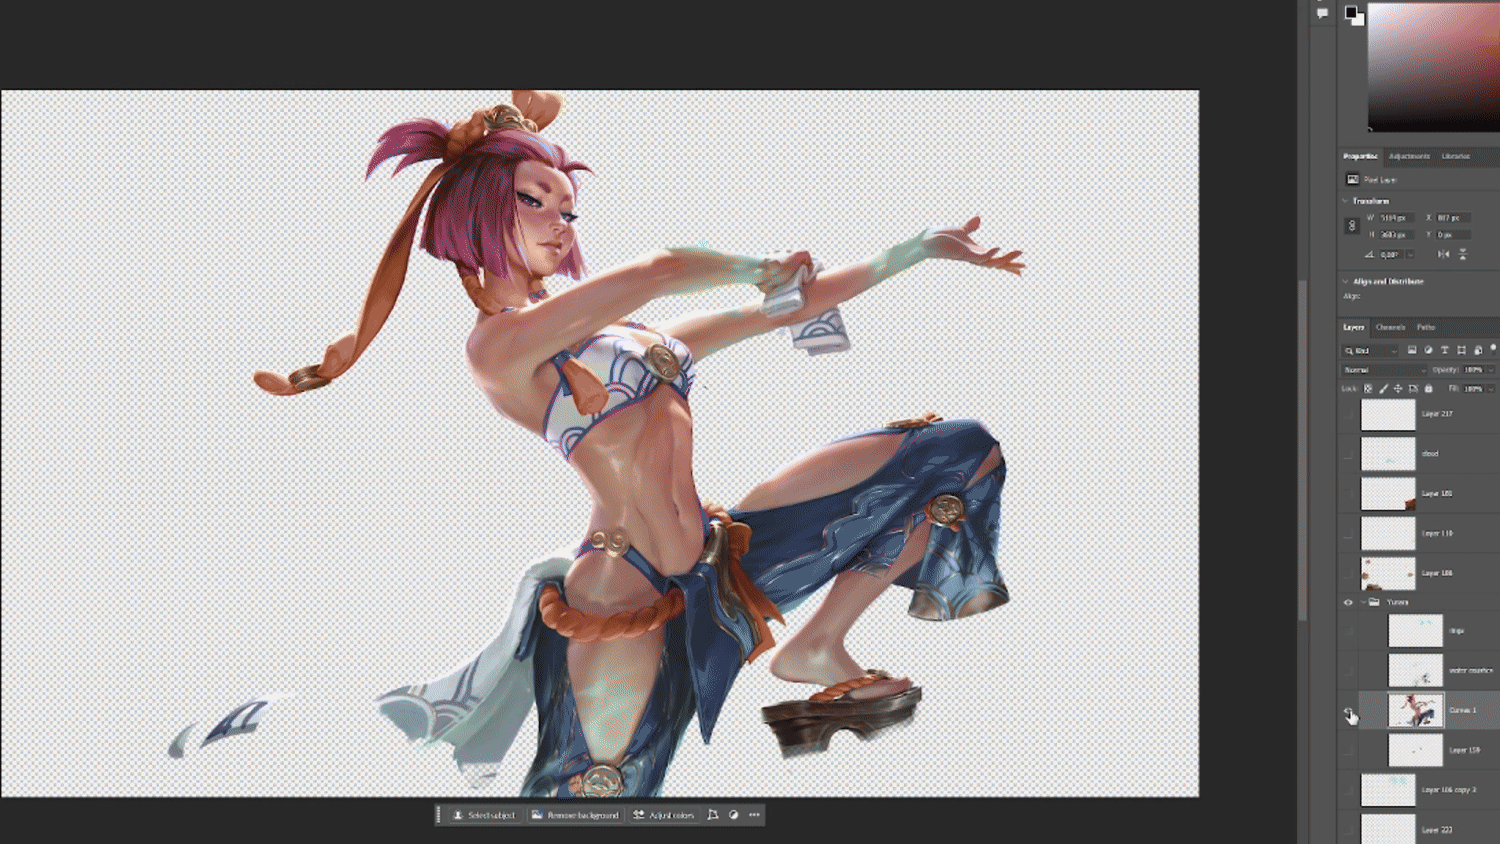Switch to the Paths tab
Screen dimensions: 1500x844
(1426, 327)
